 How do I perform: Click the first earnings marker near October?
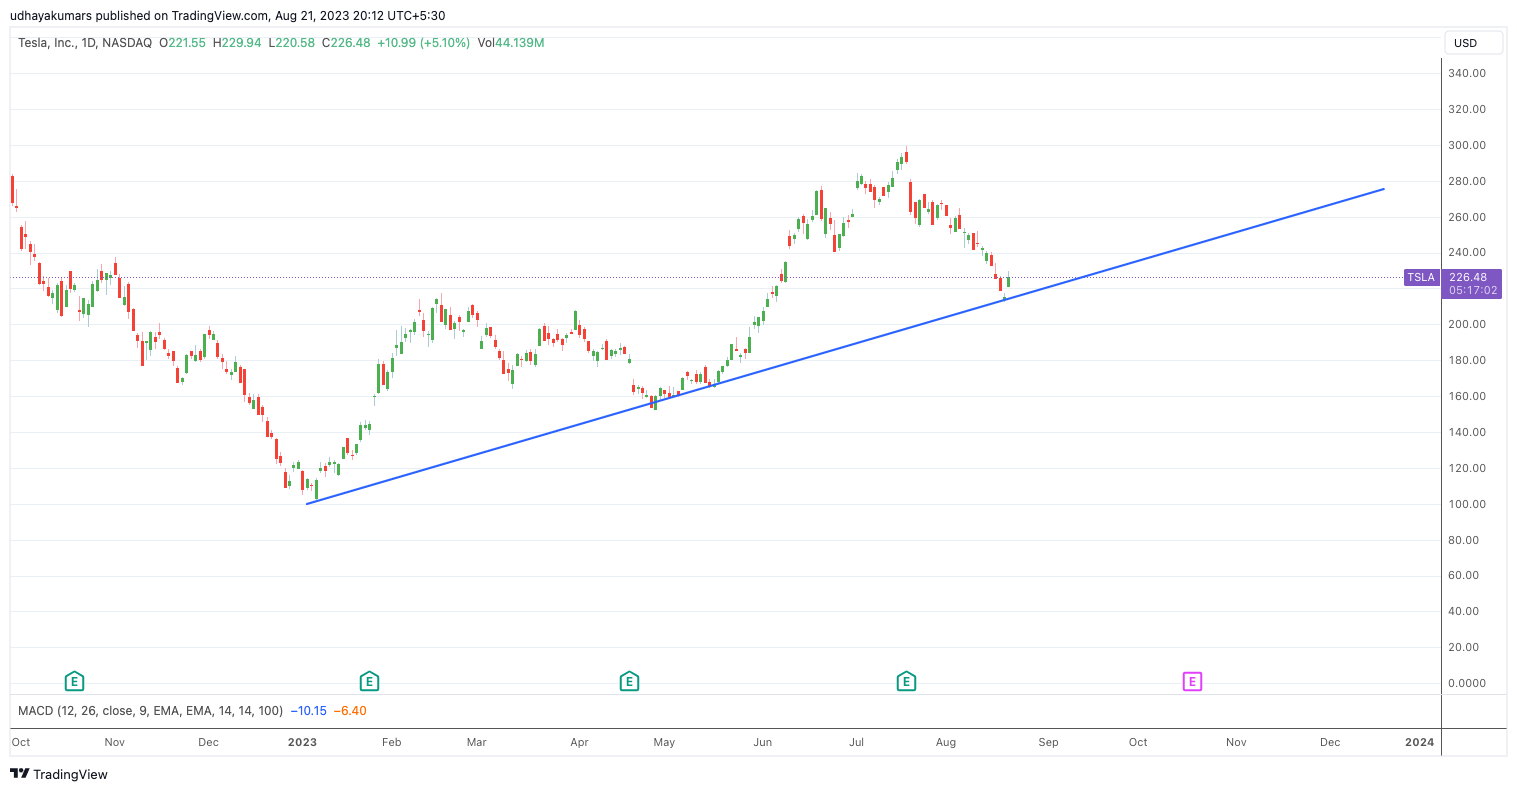pyautogui.click(x=74, y=682)
